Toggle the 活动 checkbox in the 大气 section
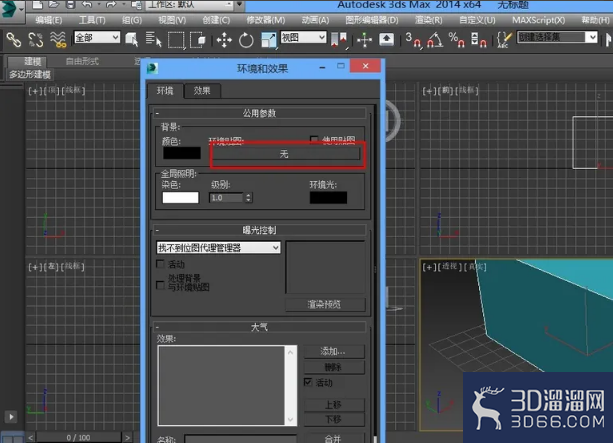 click(x=308, y=382)
